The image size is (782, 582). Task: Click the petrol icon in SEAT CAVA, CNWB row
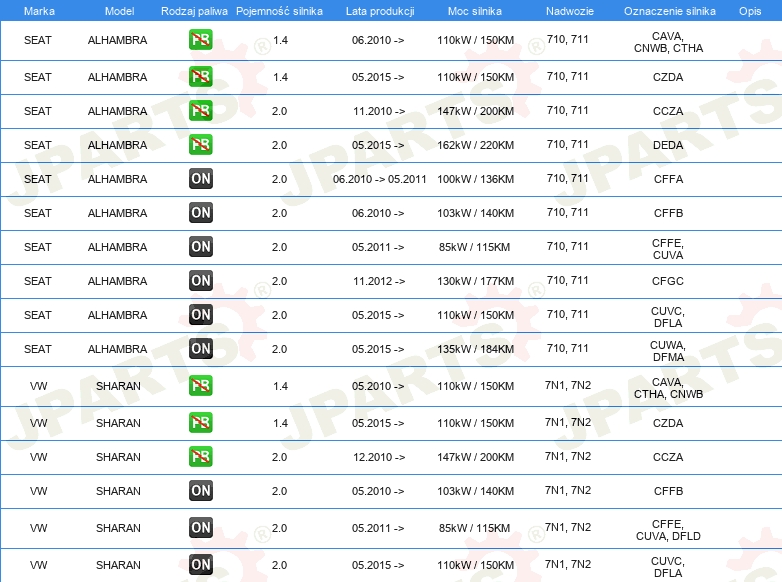click(x=201, y=40)
